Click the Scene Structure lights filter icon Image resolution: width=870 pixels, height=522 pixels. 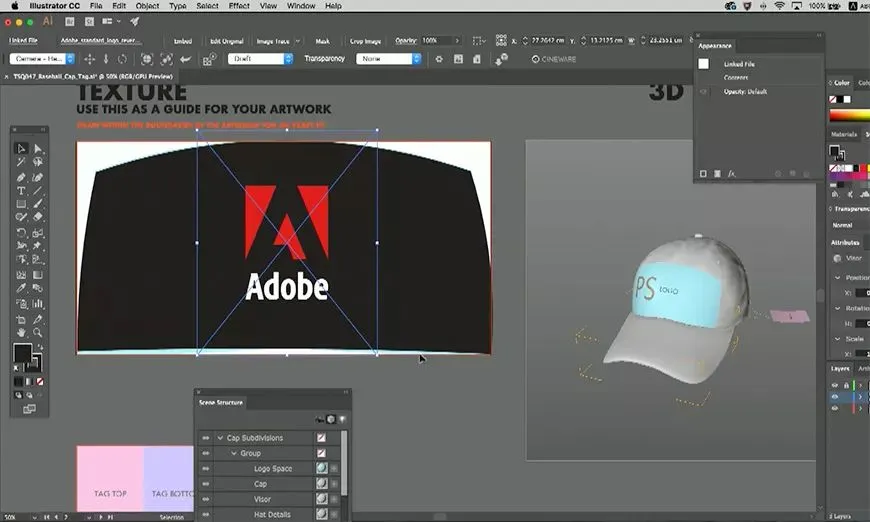[x=342, y=419]
